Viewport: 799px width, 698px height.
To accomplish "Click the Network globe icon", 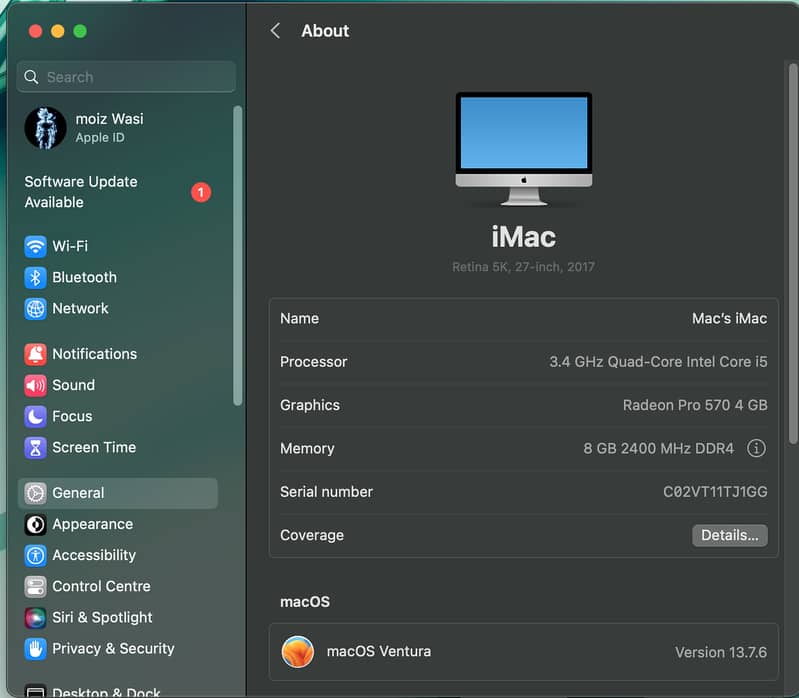I will tap(35, 309).
